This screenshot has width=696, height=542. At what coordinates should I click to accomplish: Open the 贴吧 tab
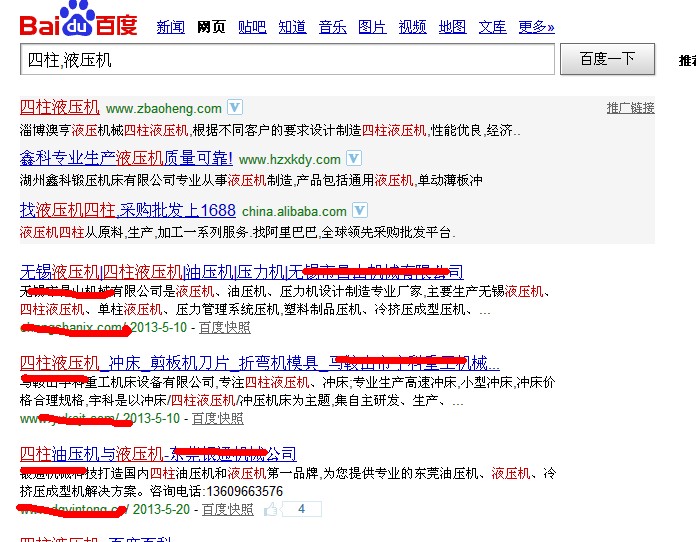(x=252, y=27)
